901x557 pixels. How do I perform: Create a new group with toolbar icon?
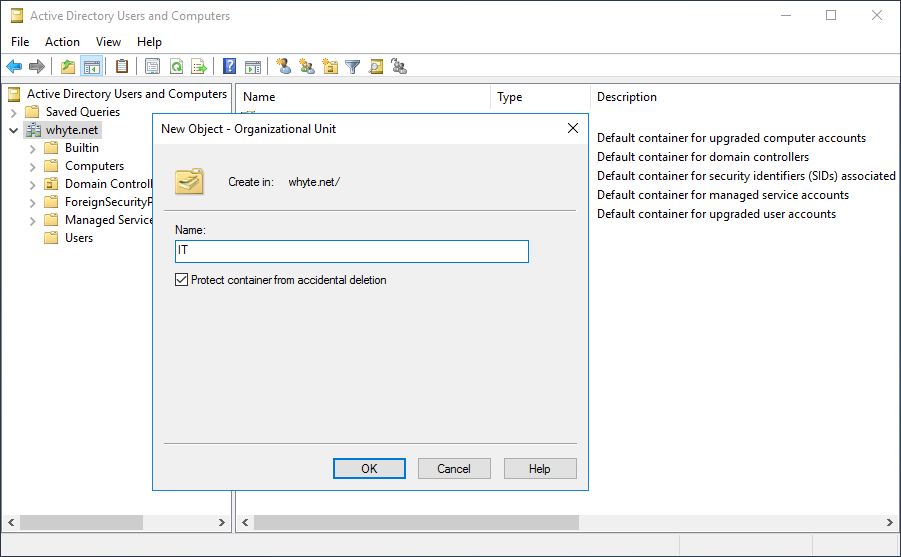[307, 67]
